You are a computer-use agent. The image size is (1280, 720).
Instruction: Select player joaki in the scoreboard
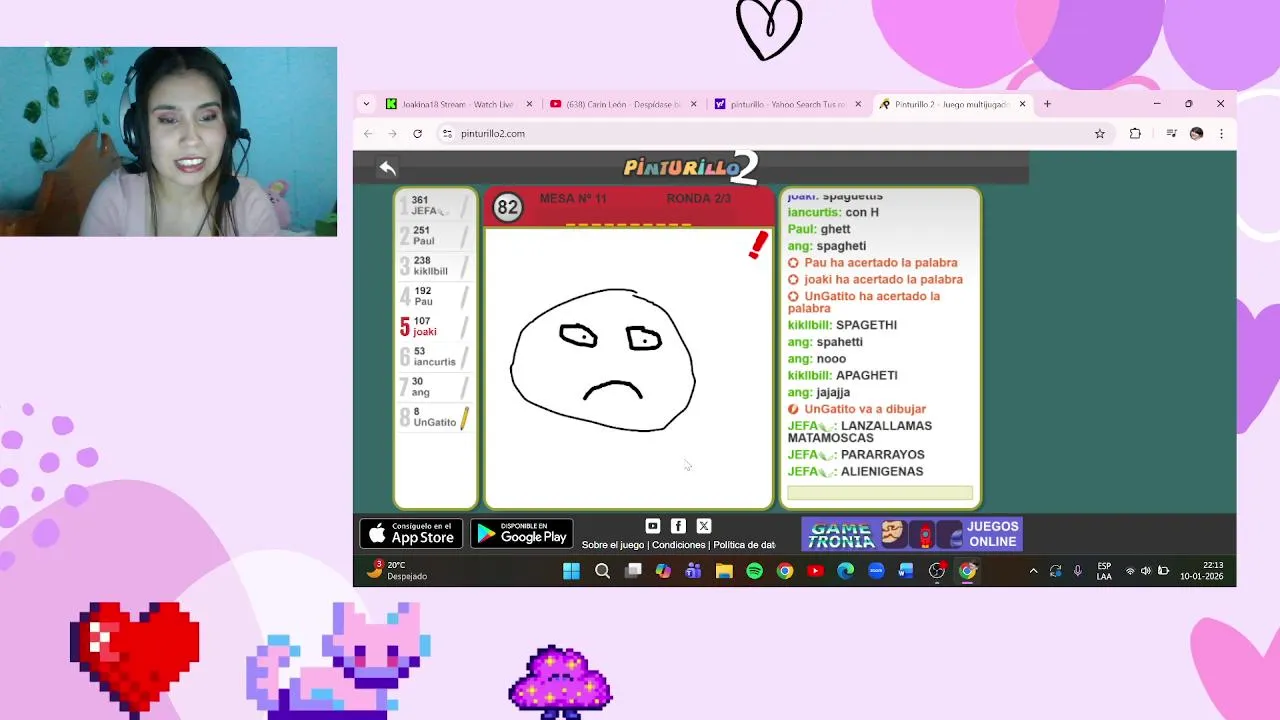435,326
